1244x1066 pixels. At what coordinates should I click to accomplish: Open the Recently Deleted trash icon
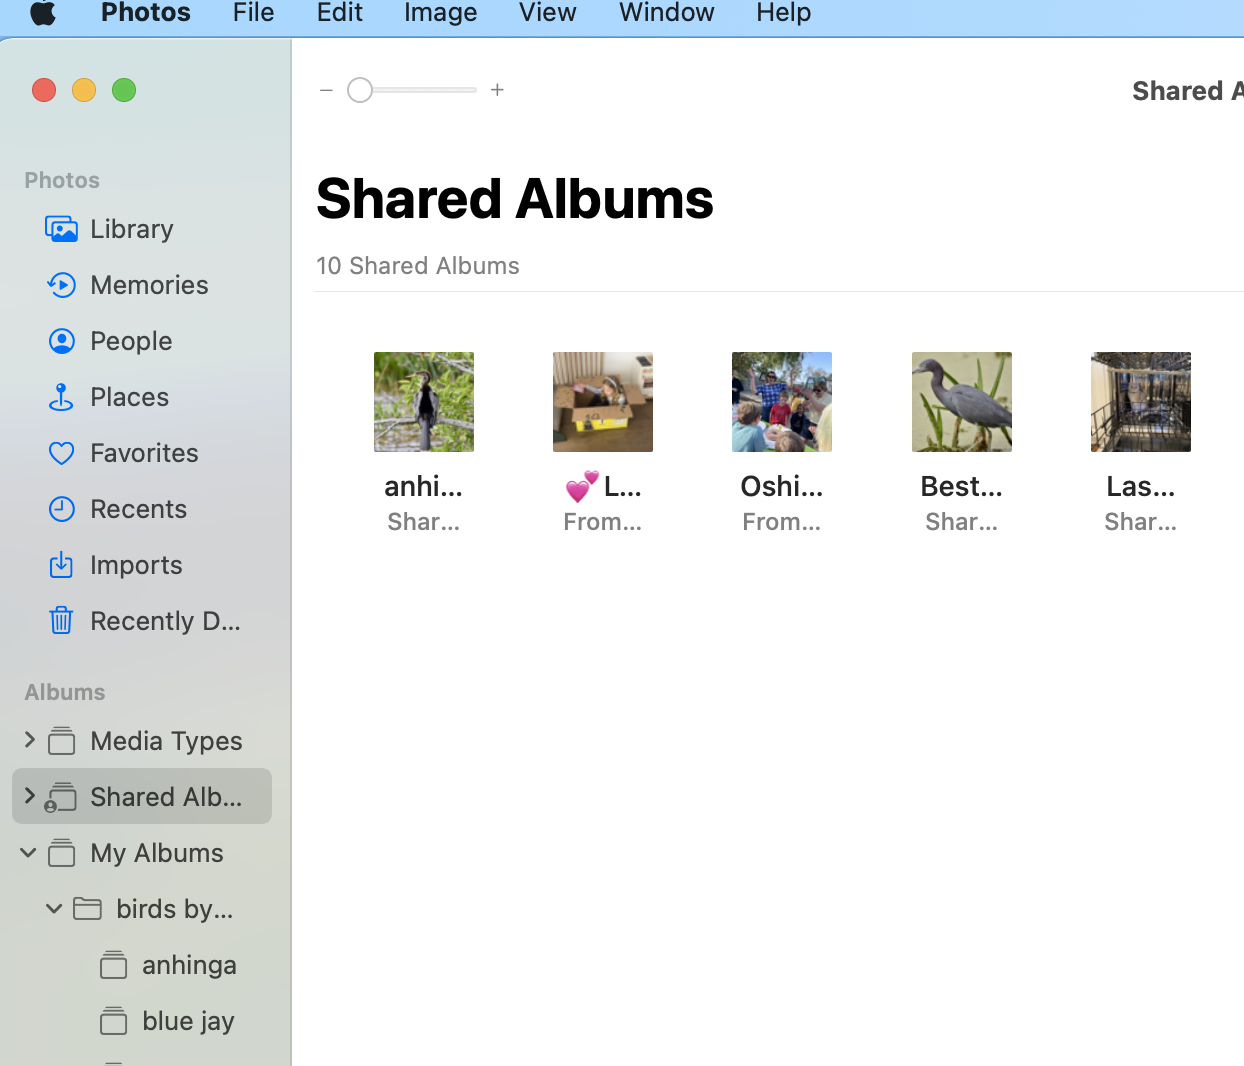(x=61, y=621)
